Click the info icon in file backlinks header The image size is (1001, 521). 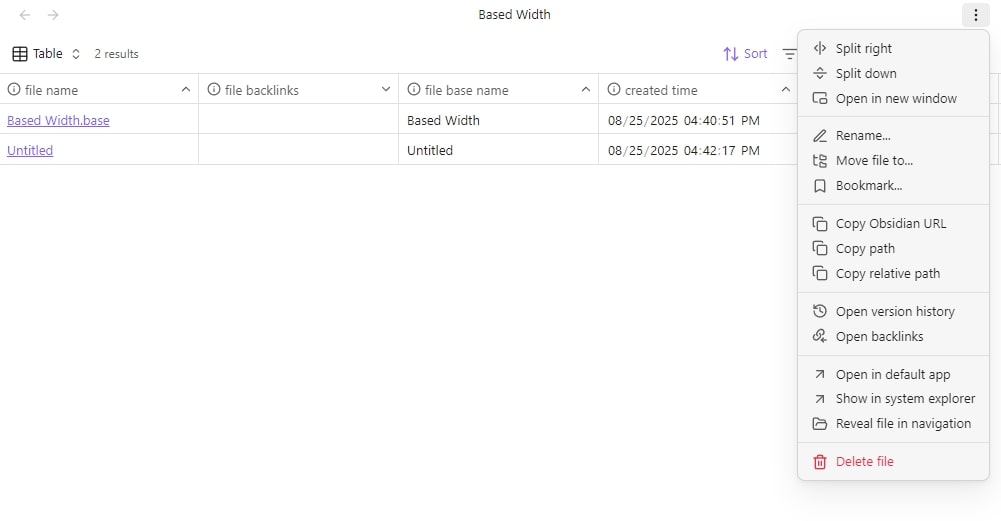[214, 89]
